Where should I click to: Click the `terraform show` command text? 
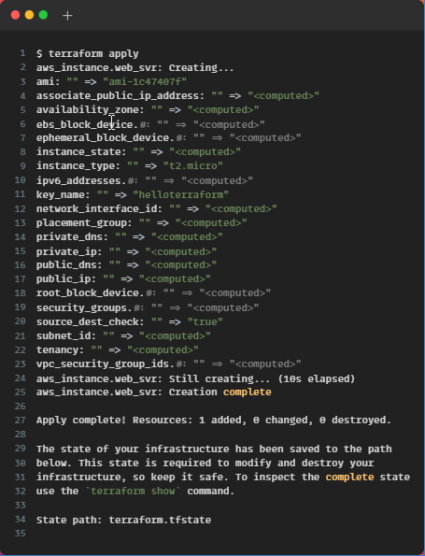pos(133,491)
